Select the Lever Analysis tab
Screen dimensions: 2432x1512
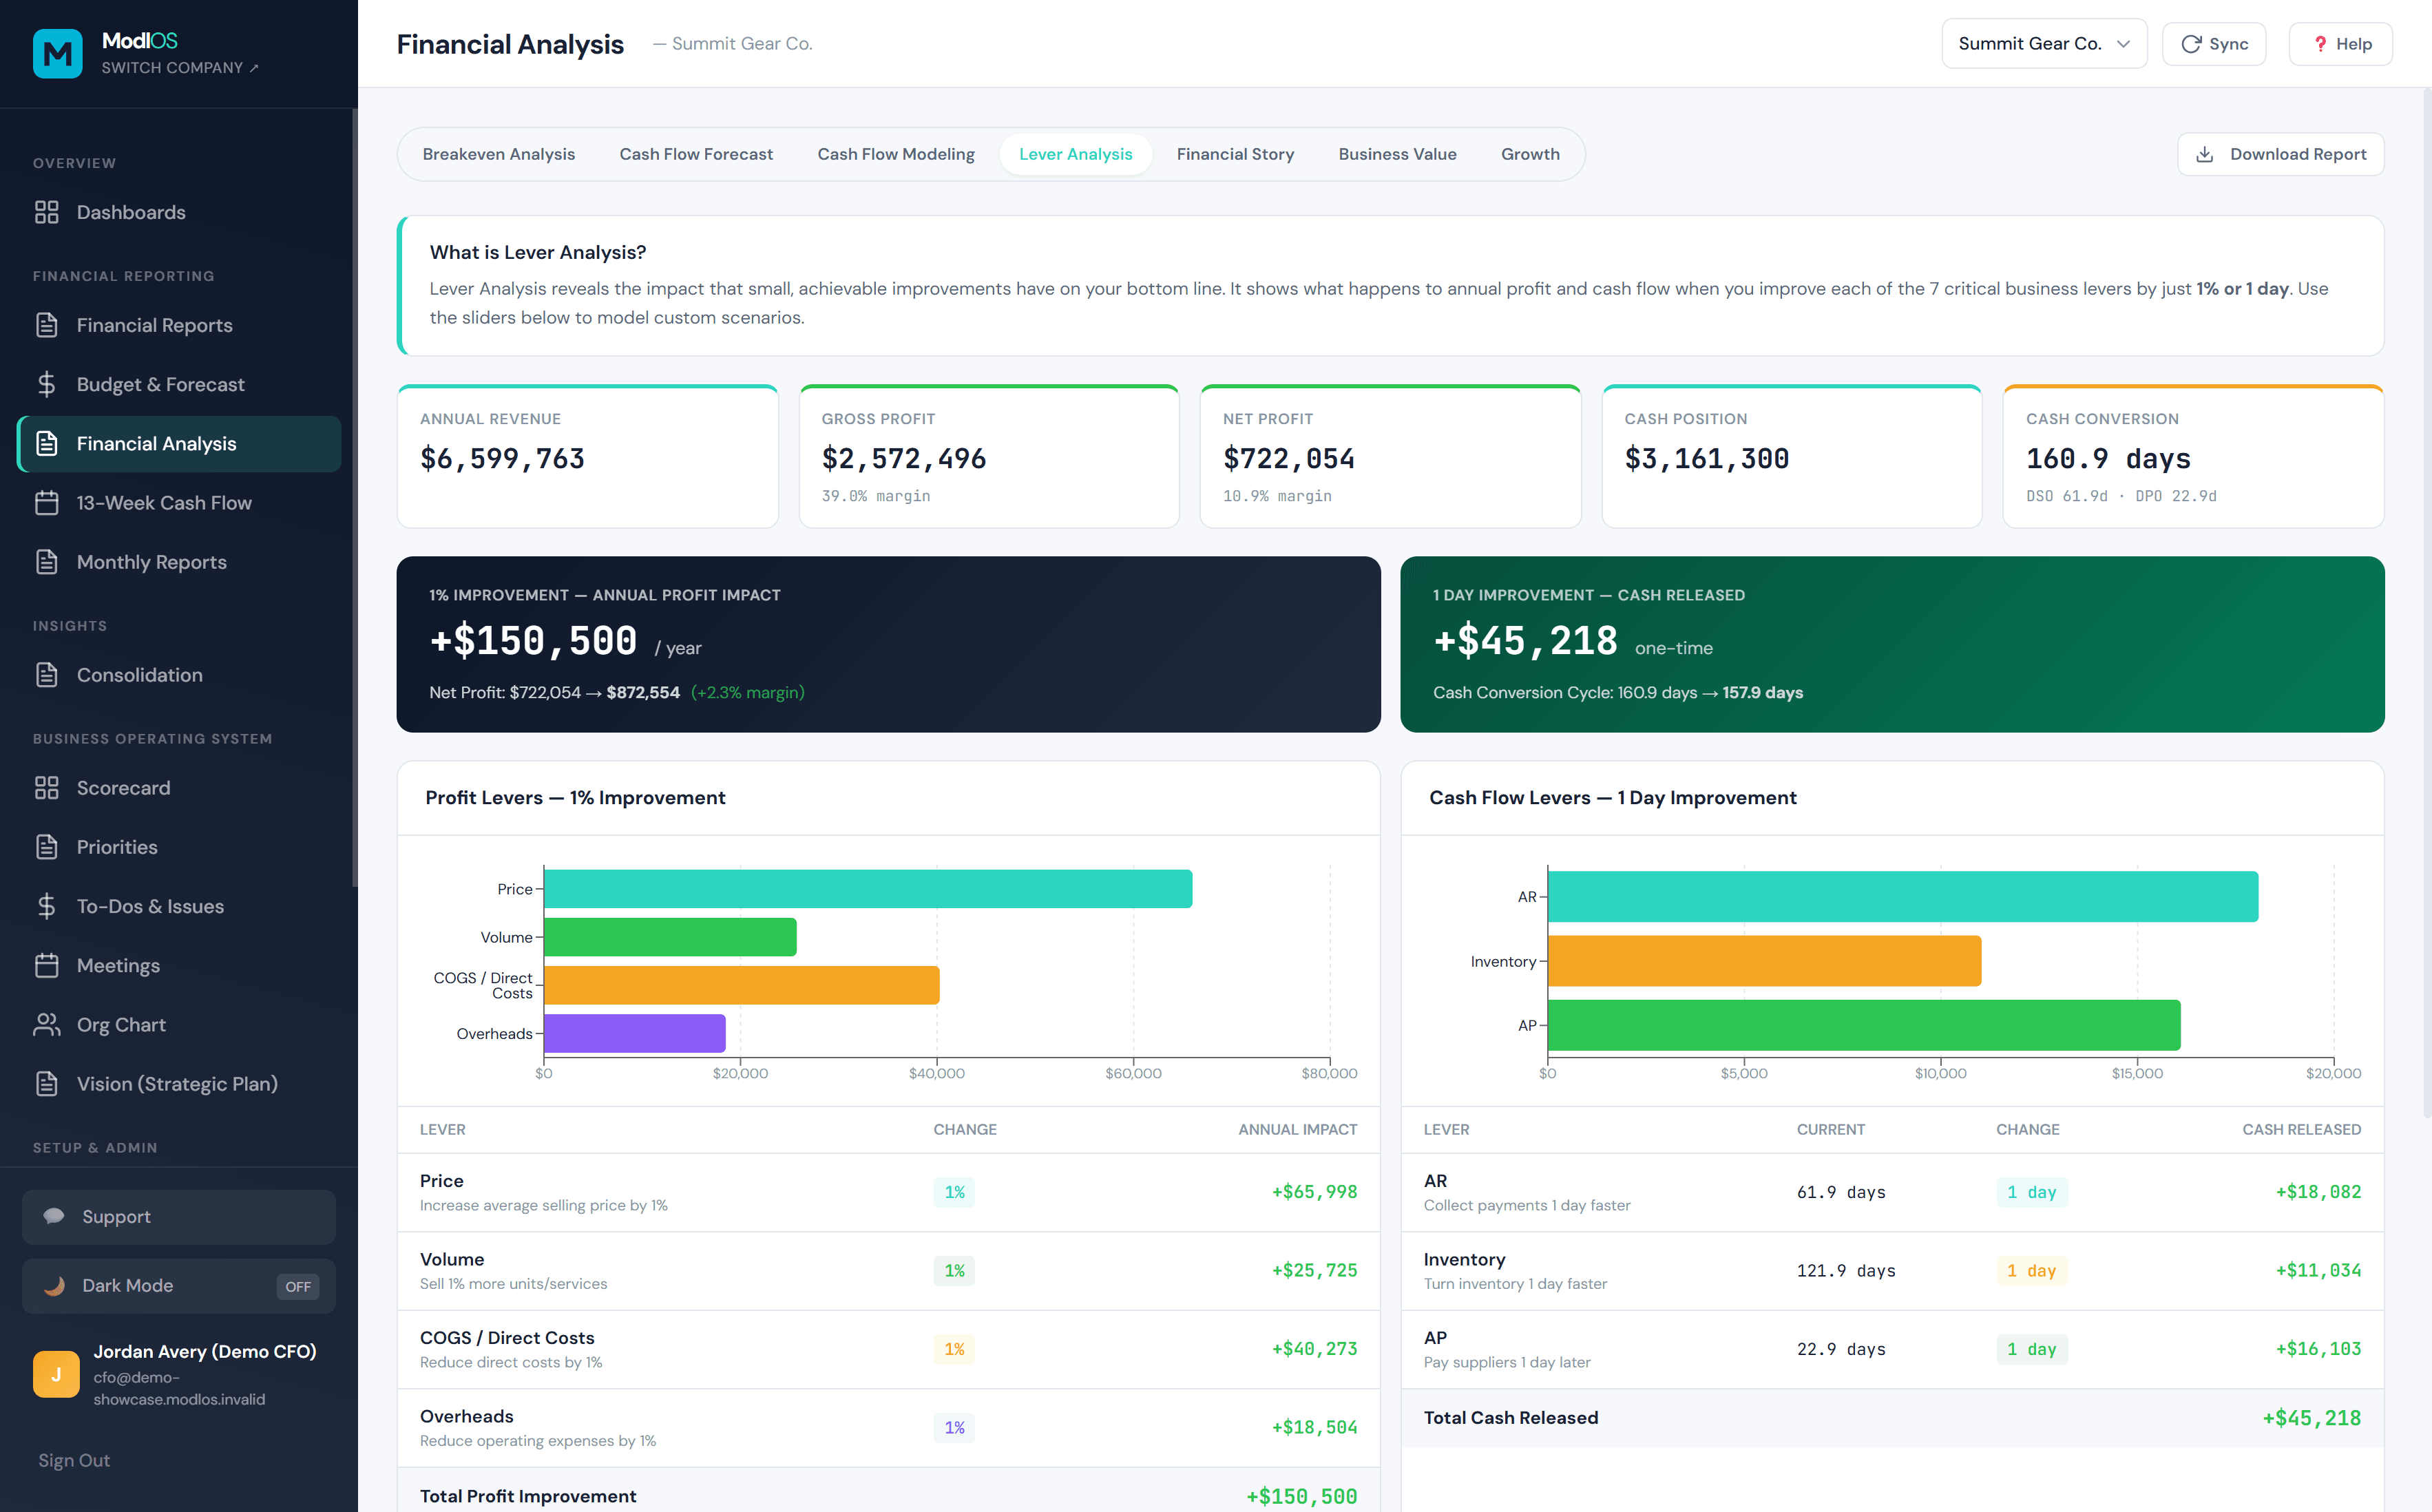(x=1075, y=154)
